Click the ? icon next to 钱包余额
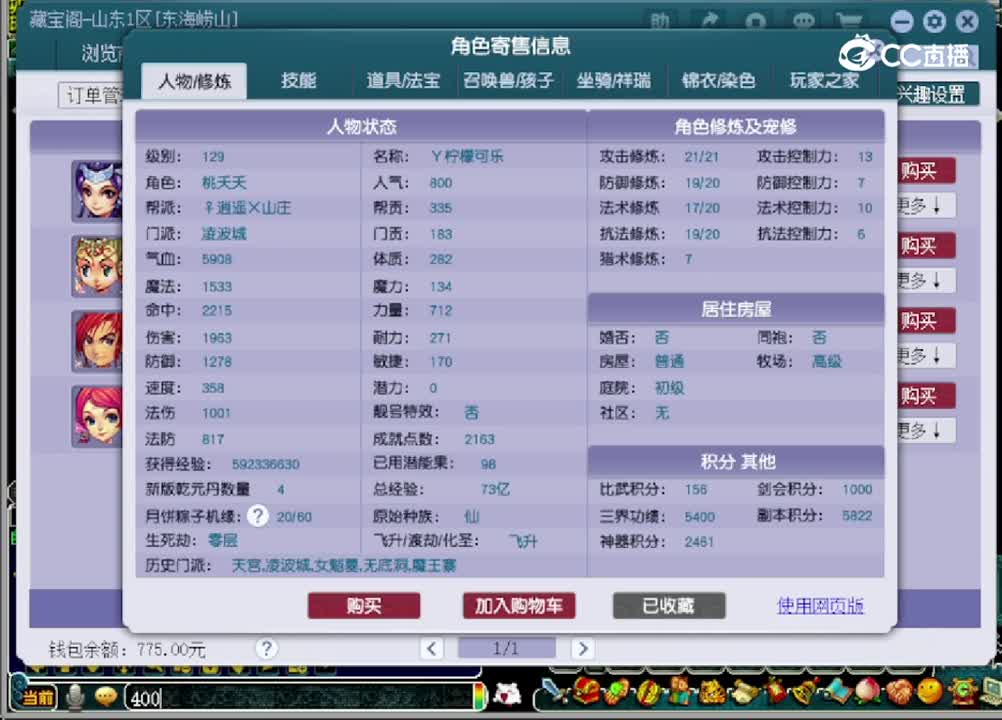This screenshot has width=1002, height=720. tap(267, 649)
